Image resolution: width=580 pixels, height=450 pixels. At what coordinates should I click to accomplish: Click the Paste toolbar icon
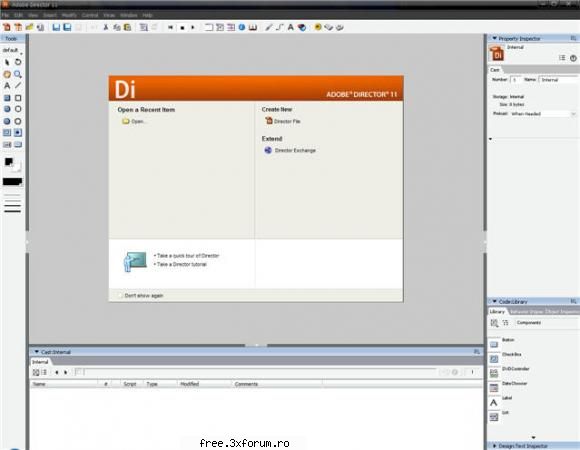128,27
